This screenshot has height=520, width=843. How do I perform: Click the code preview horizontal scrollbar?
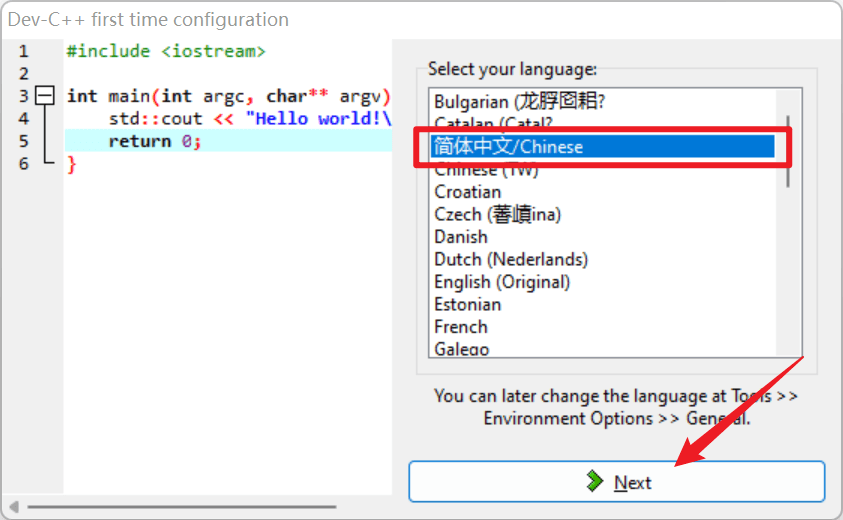coord(182,507)
